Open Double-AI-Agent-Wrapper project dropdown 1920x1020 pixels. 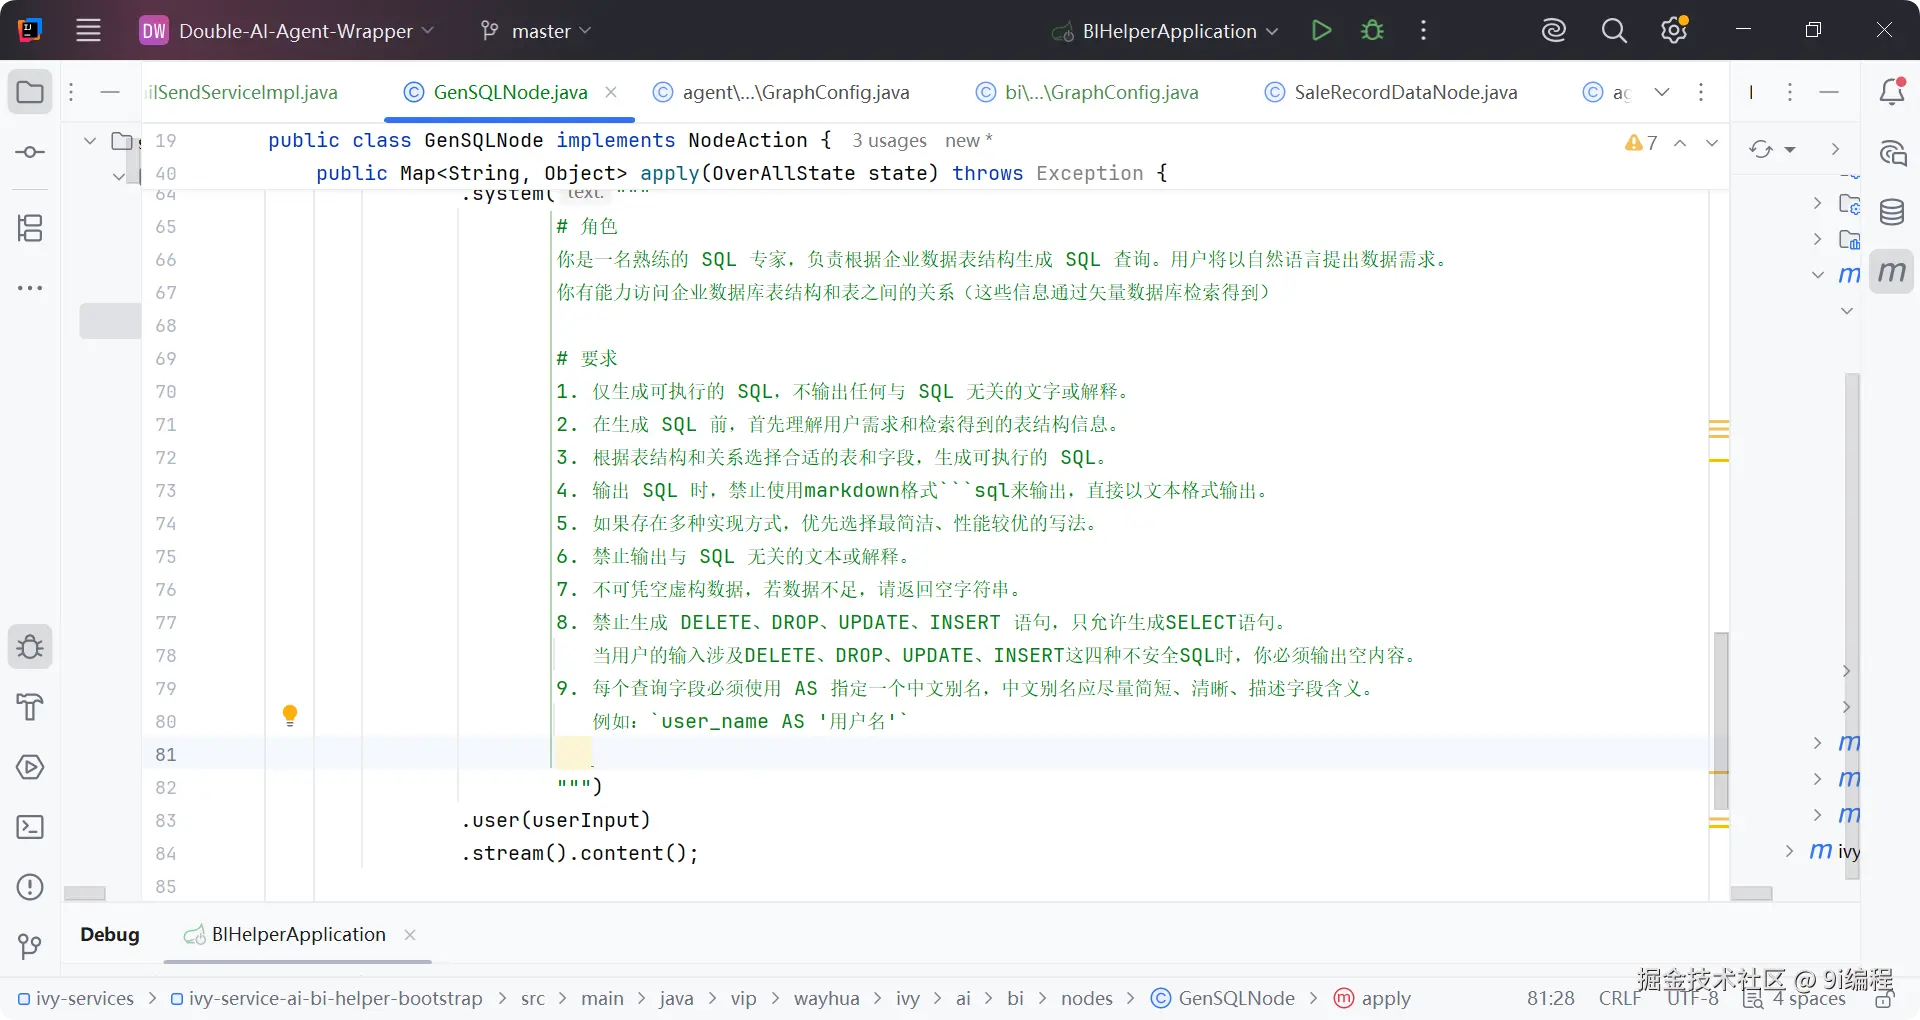click(x=287, y=31)
